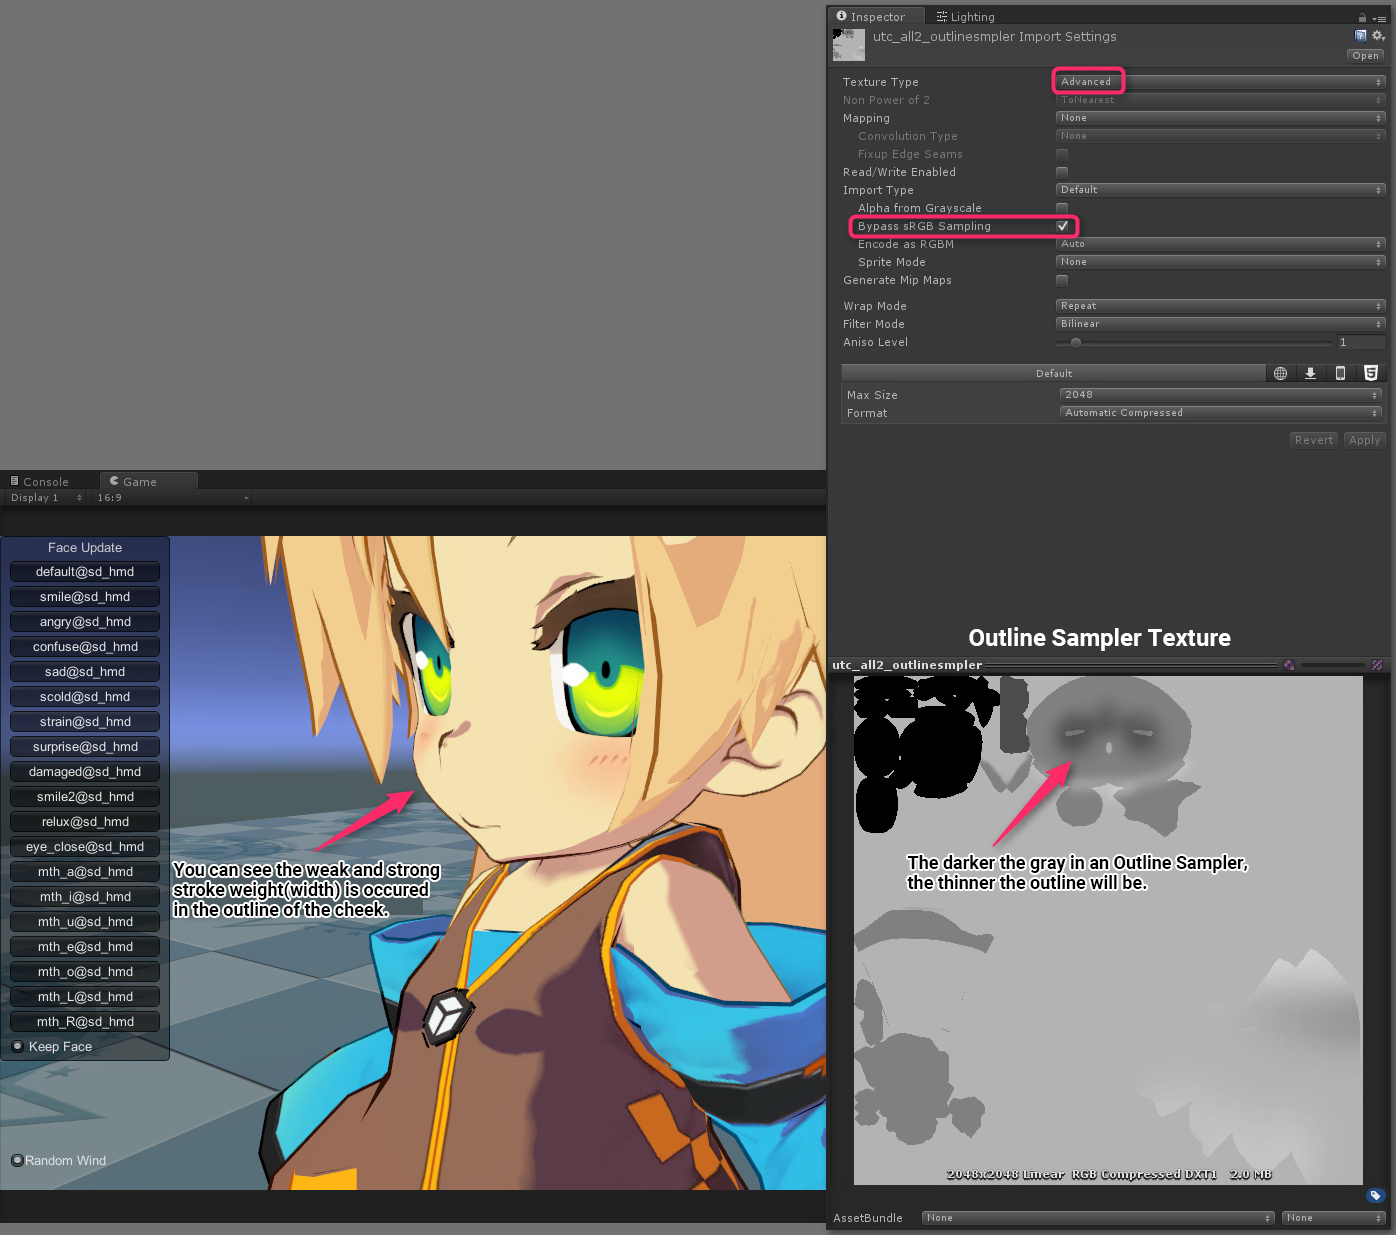Image resolution: width=1396 pixels, height=1235 pixels.
Task: Expand the Filter Mode dropdown
Action: click(x=1220, y=324)
